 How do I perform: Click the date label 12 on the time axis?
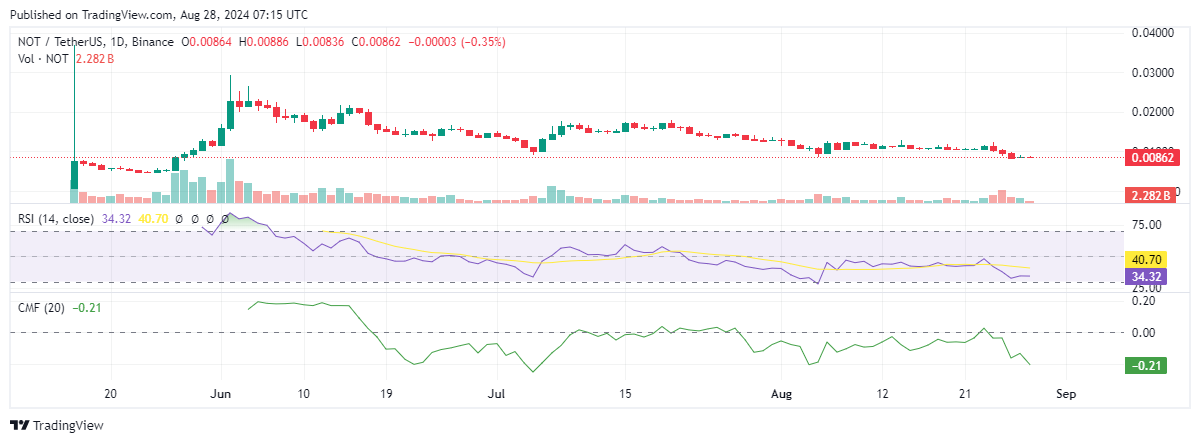point(883,394)
